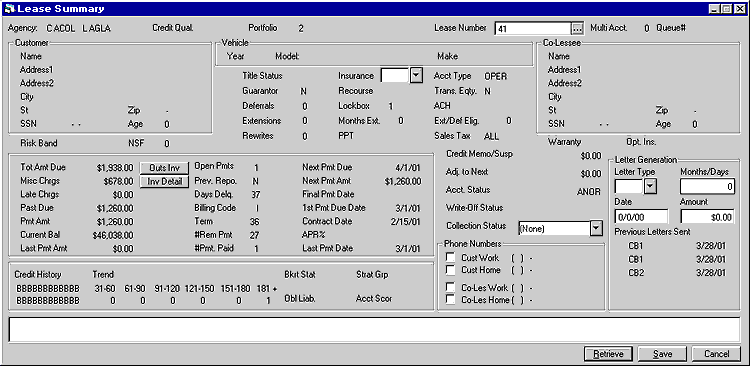This screenshot has width=750, height=366.
Task: Focus the Lease Number input field
Action: pos(533,29)
